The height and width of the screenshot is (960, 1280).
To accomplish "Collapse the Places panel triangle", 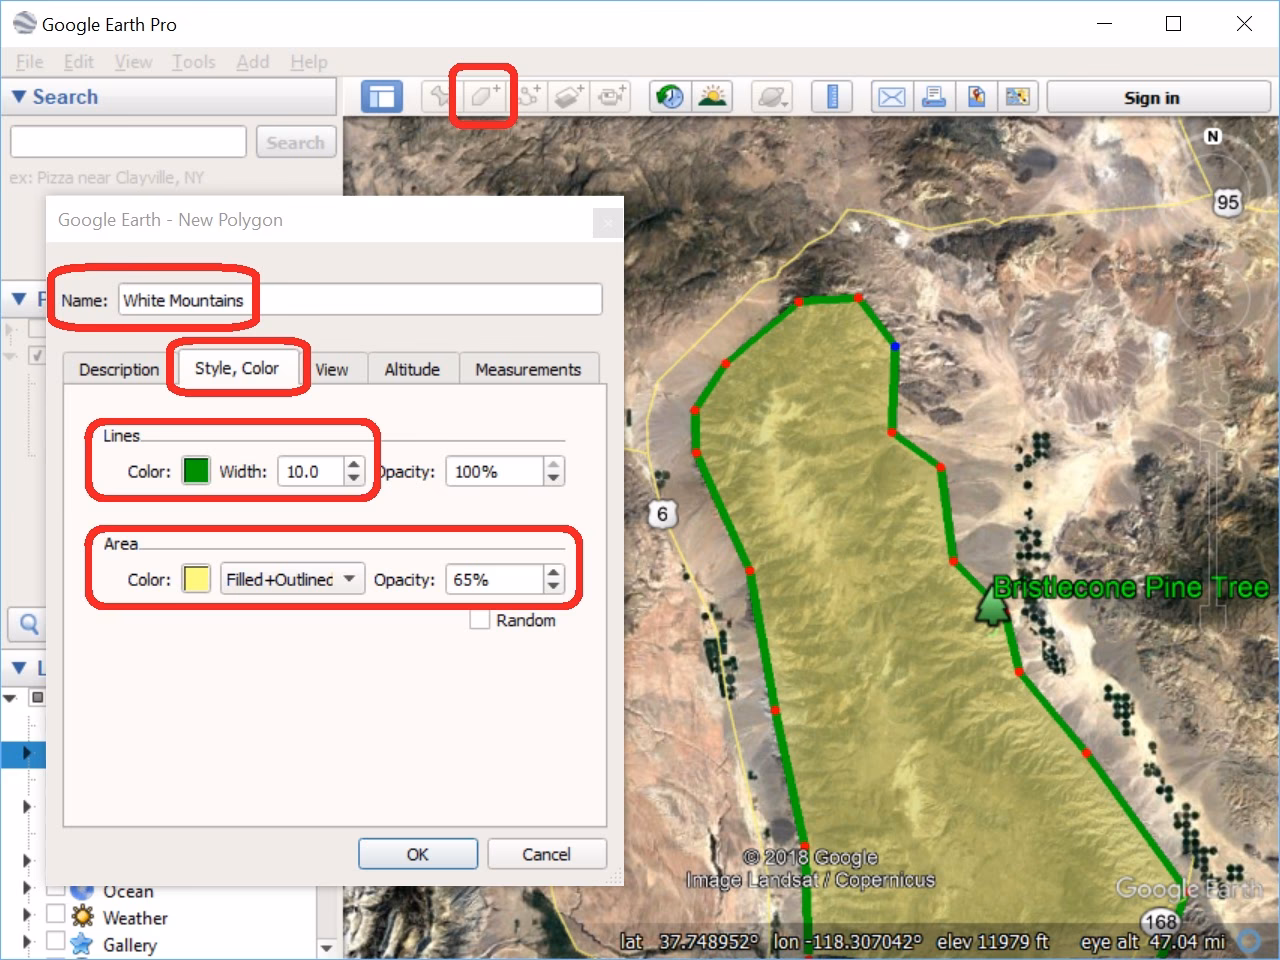I will click(x=18, y=299).
